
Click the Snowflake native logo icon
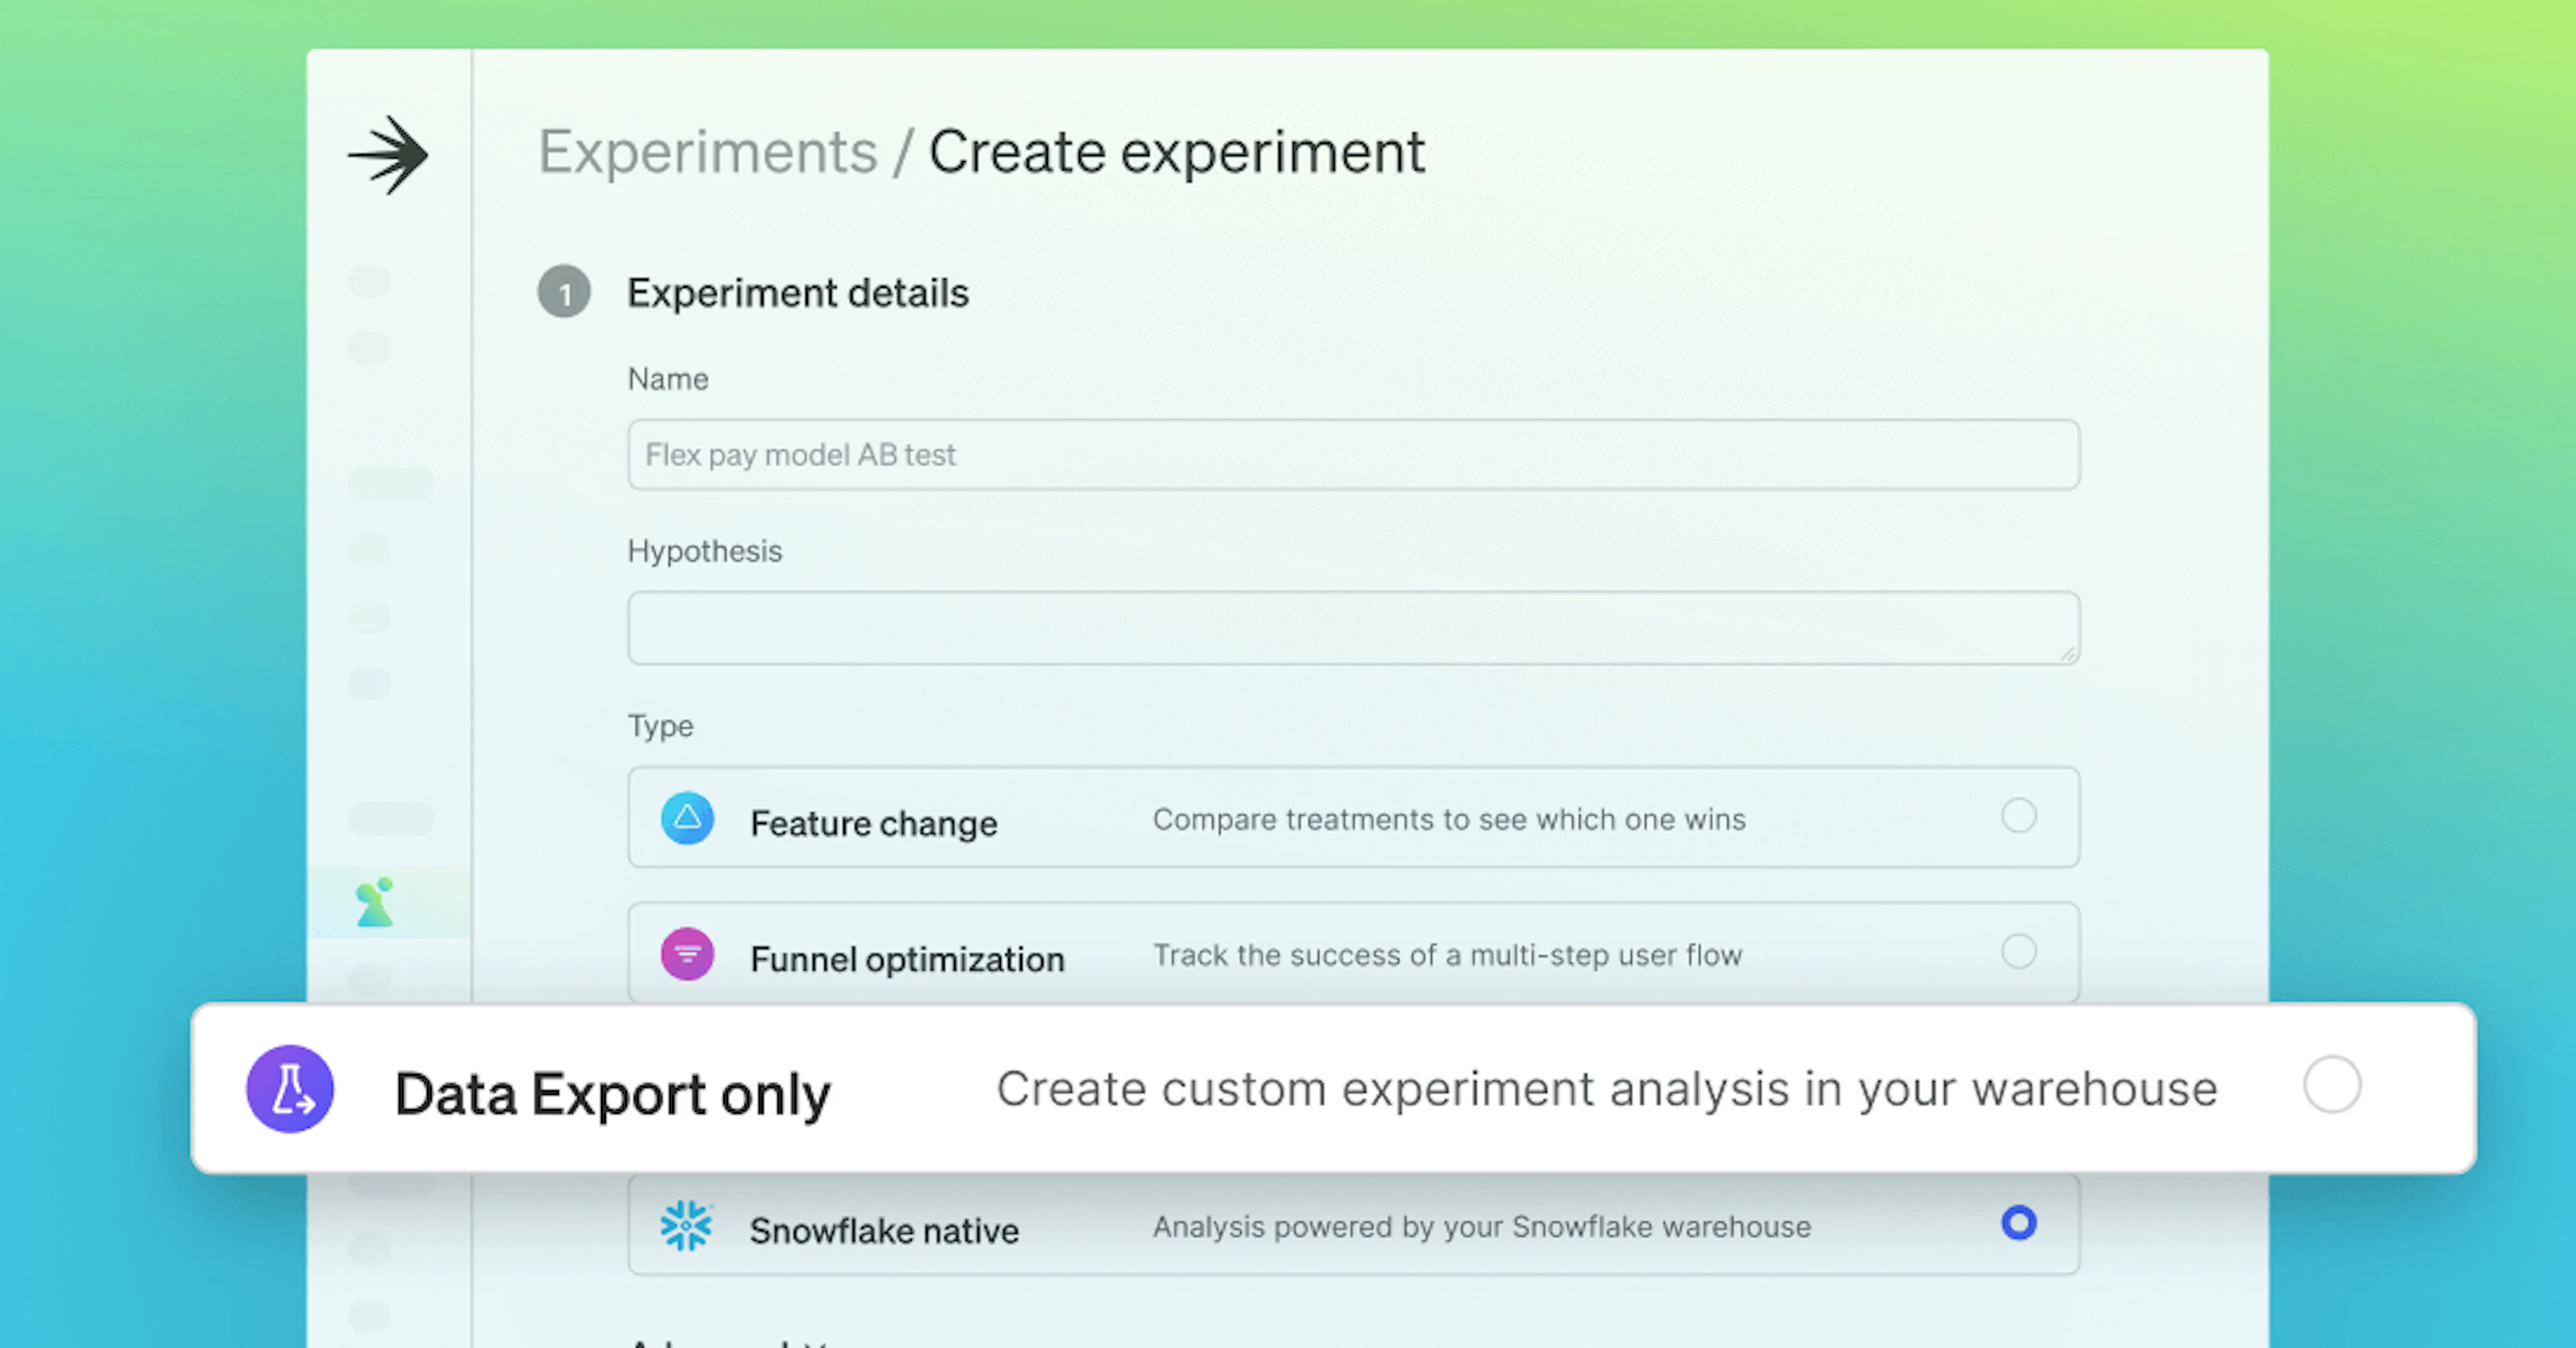tap(686, 1225)
